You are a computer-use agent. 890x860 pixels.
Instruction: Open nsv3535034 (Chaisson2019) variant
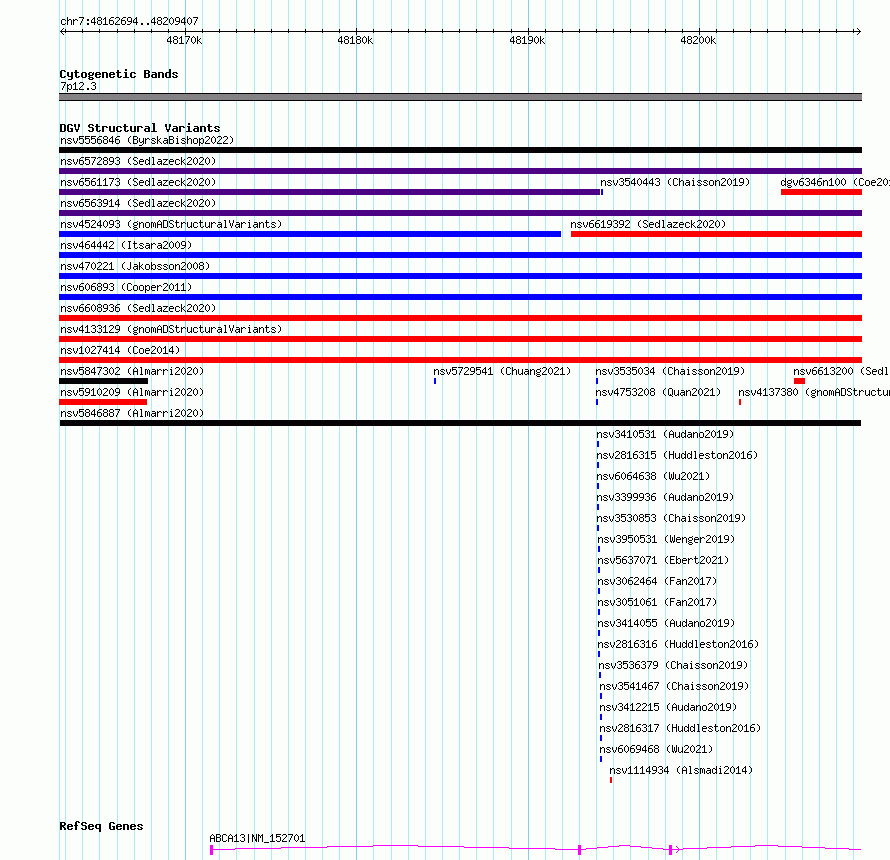tap(670, 371)
